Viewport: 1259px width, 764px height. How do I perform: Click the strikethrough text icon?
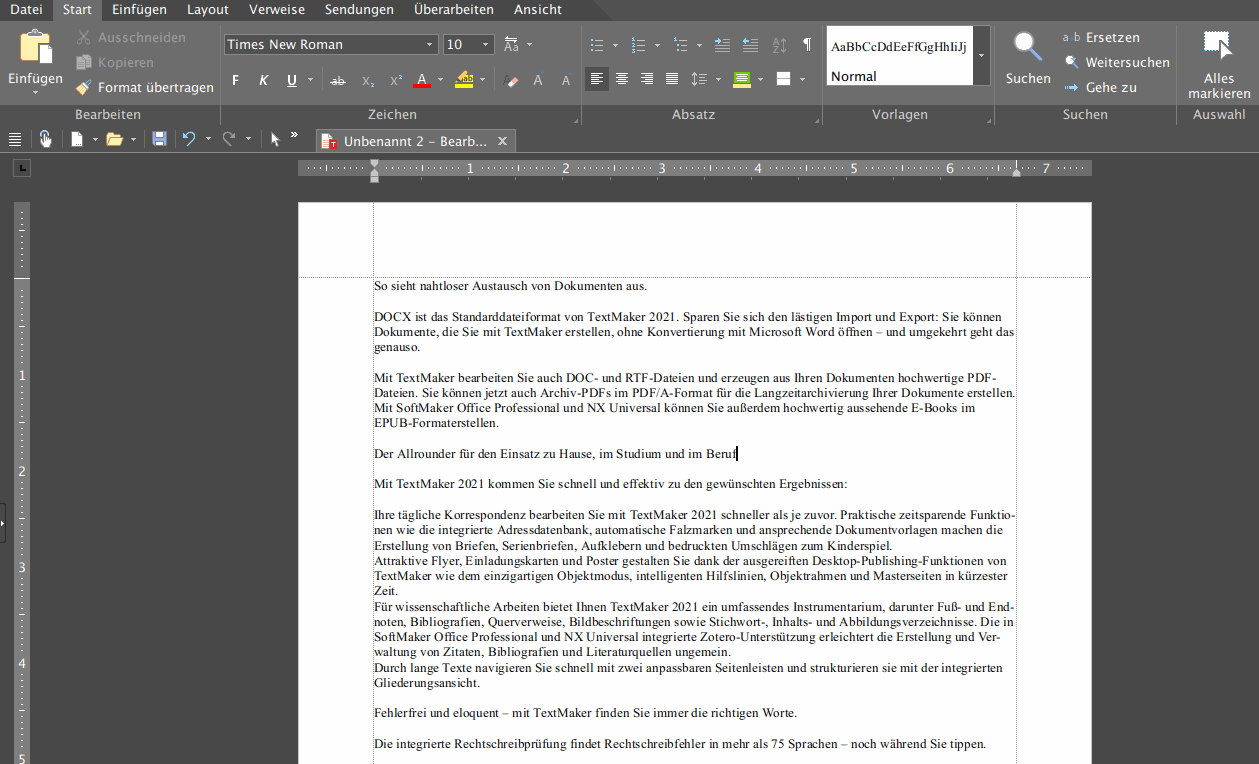[x=338, y=80]
